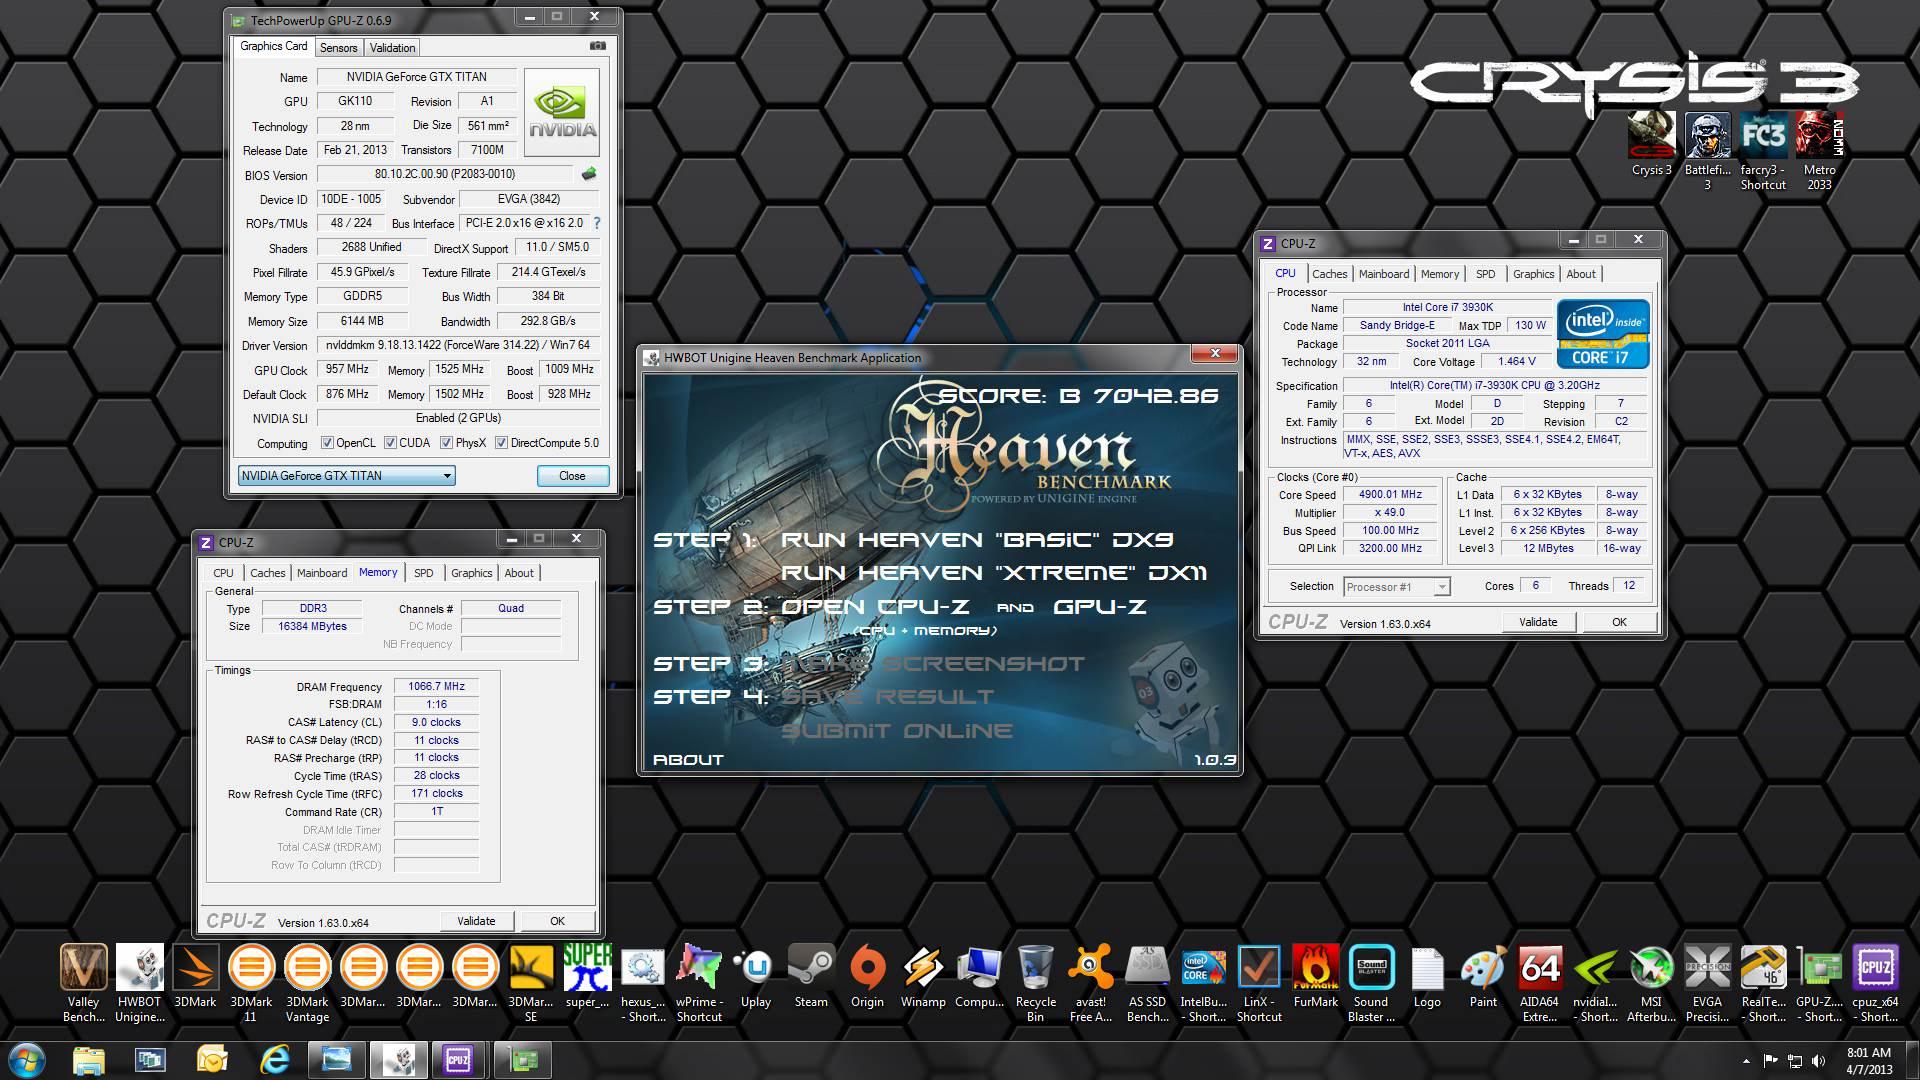Toggle the PhysX checkbox in GPU-Z
Screen dimensions: 1920x1080
pos(446,443)
